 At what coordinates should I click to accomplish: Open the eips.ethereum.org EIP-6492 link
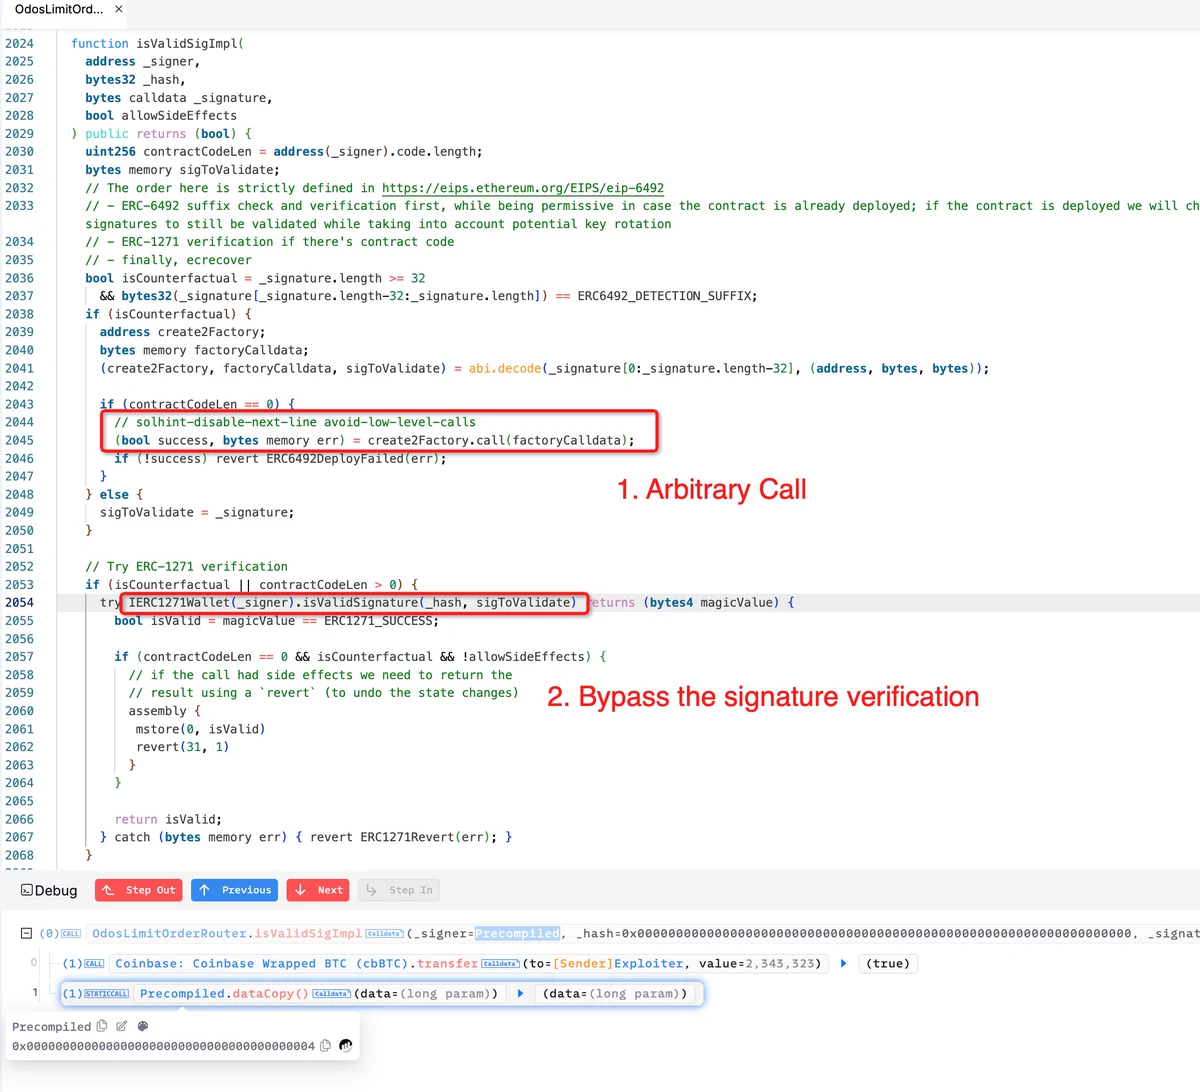click(x=523, y=188)
